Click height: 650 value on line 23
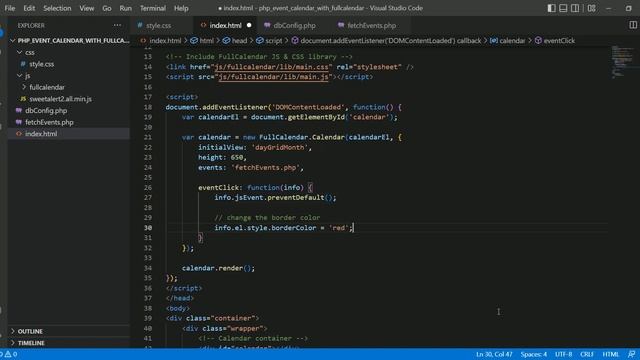640x360 pixels. [236, 157]
